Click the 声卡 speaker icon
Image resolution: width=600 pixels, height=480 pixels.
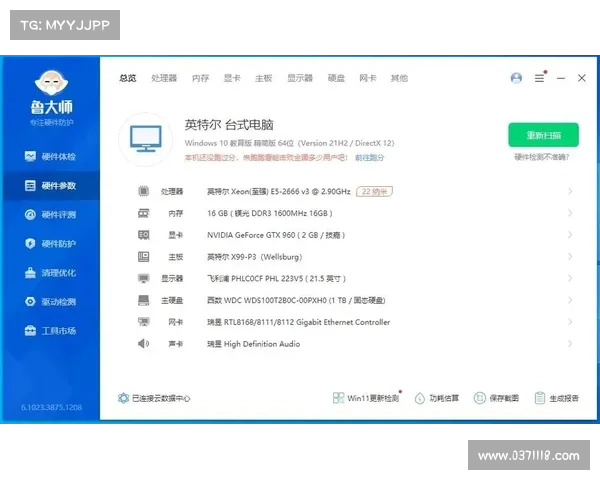coord(143,344)
